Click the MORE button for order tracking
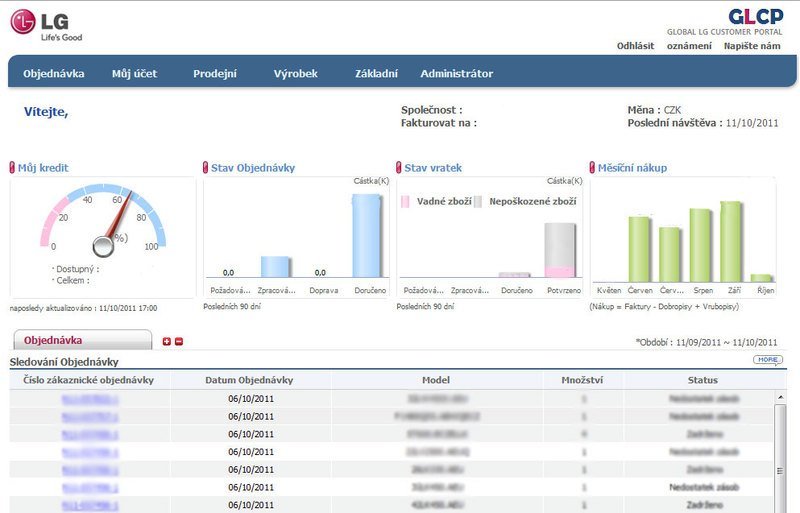The width and height of the screenshot is (800, 513). [767, 360]
